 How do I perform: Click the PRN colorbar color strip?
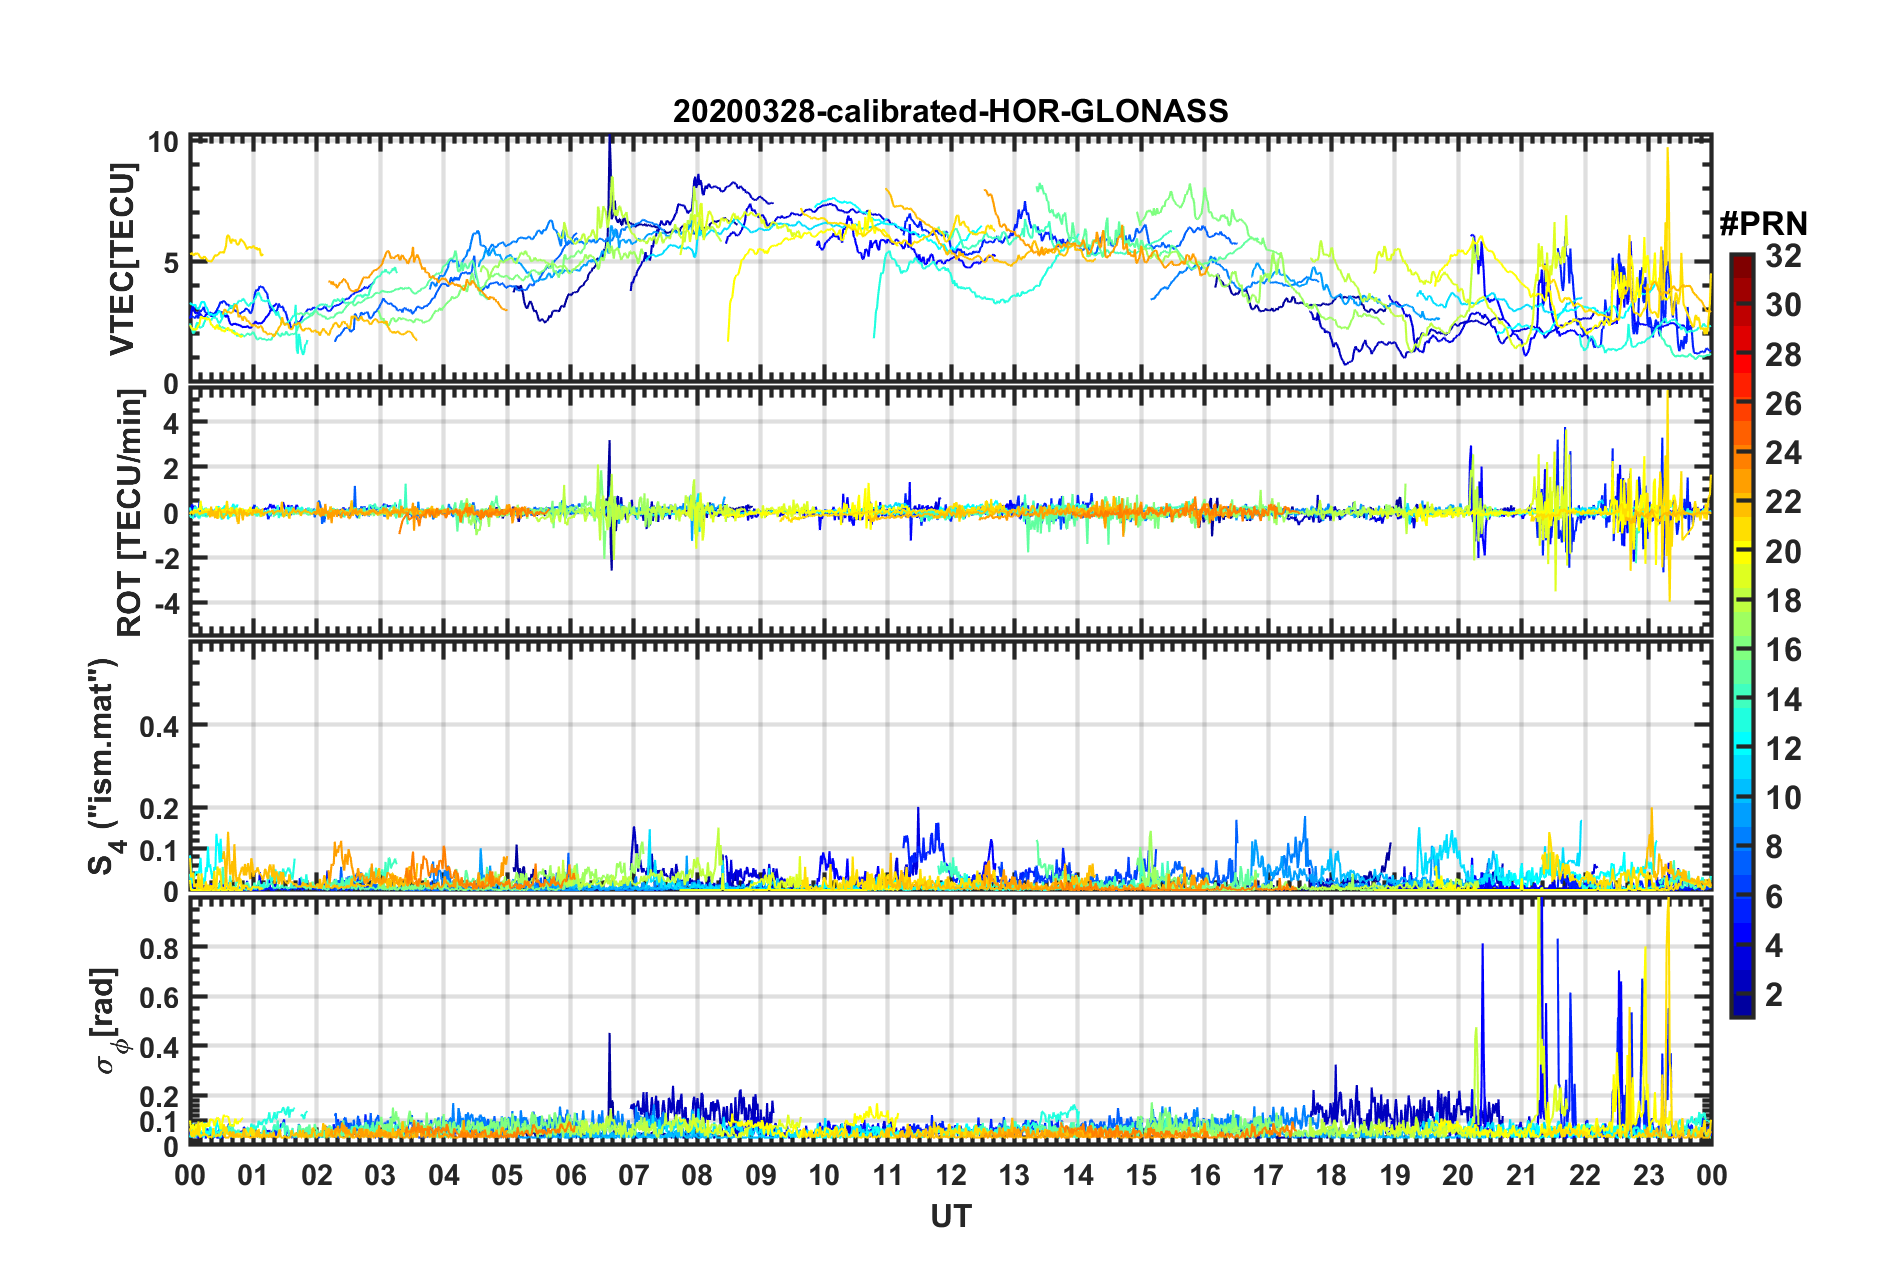pyautogui.click(x=1741, y=635)
